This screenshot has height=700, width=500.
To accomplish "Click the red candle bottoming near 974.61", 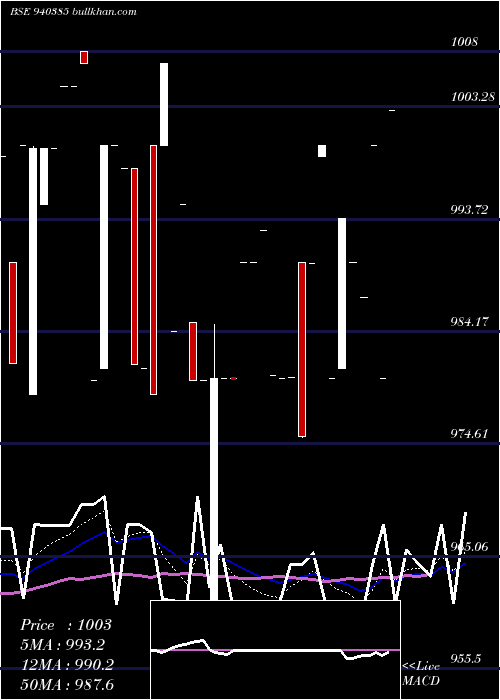I will click(x=302, y=349).
